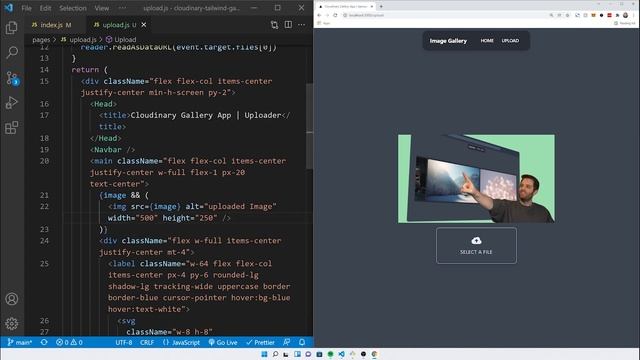Click the VS Code icon in taskbar

click(341, 354)
